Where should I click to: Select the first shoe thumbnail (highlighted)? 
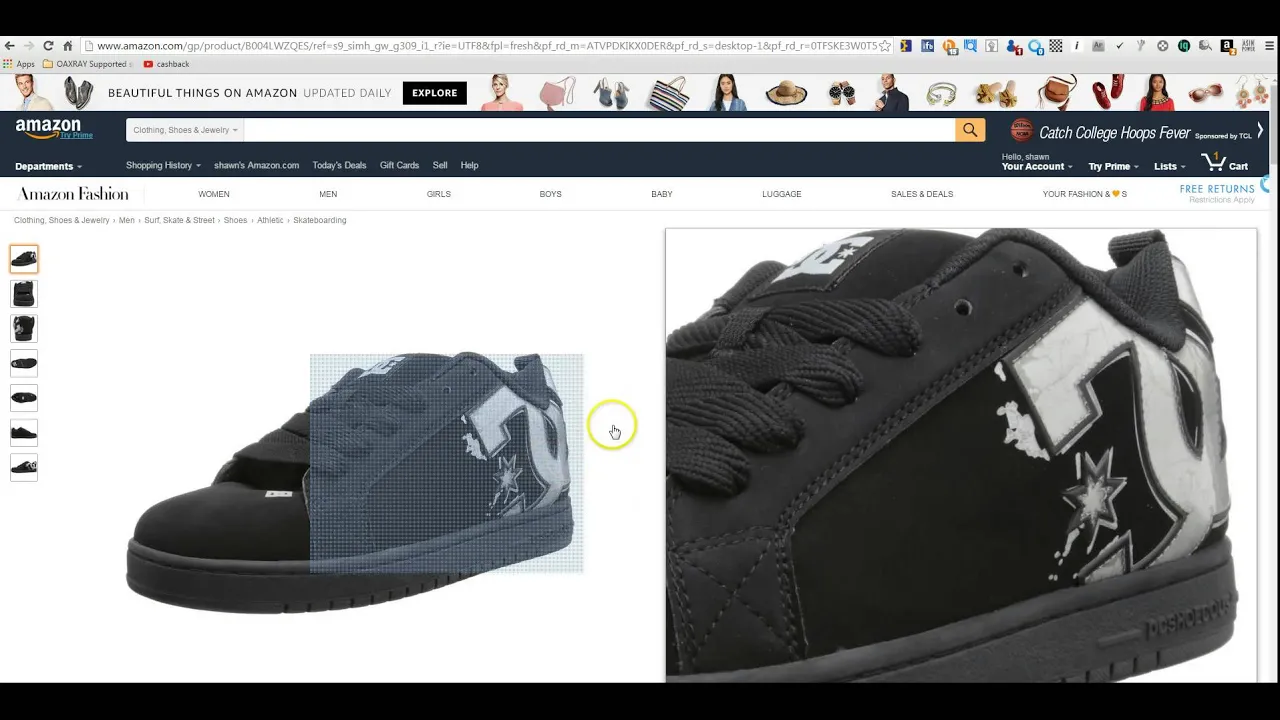tap(24, 259)
